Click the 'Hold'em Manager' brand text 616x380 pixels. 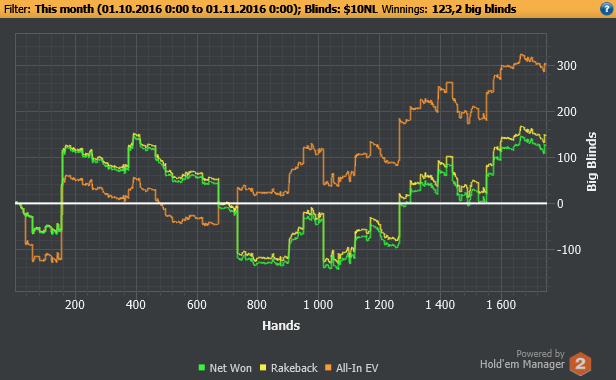(522, 364)
